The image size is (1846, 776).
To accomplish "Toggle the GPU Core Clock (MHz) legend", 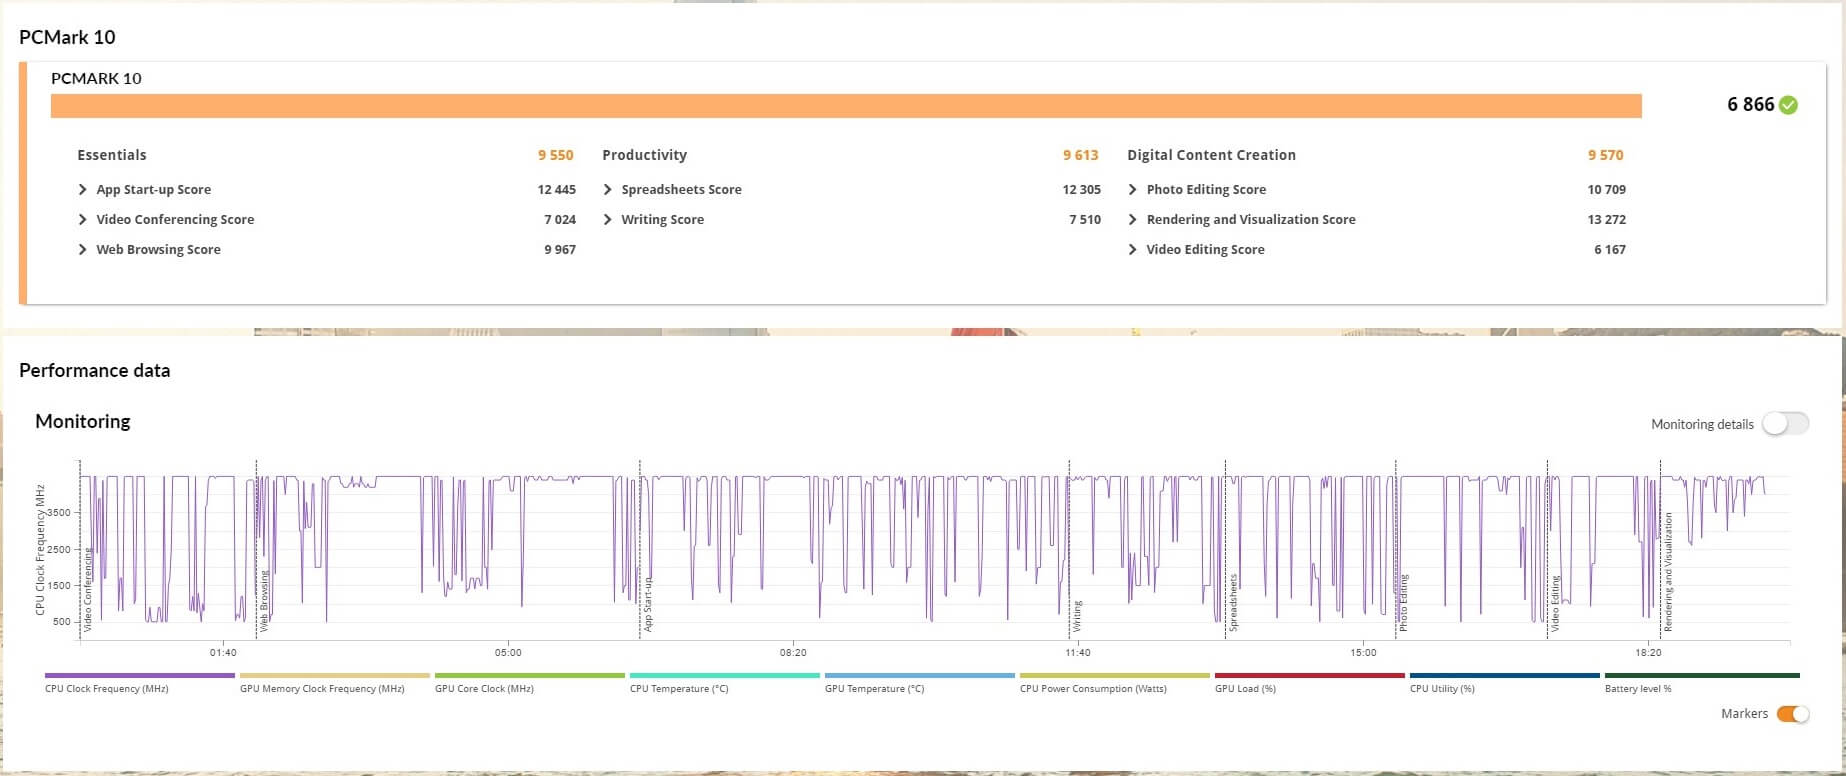I will pyautogui.click(x=529, y=683).
